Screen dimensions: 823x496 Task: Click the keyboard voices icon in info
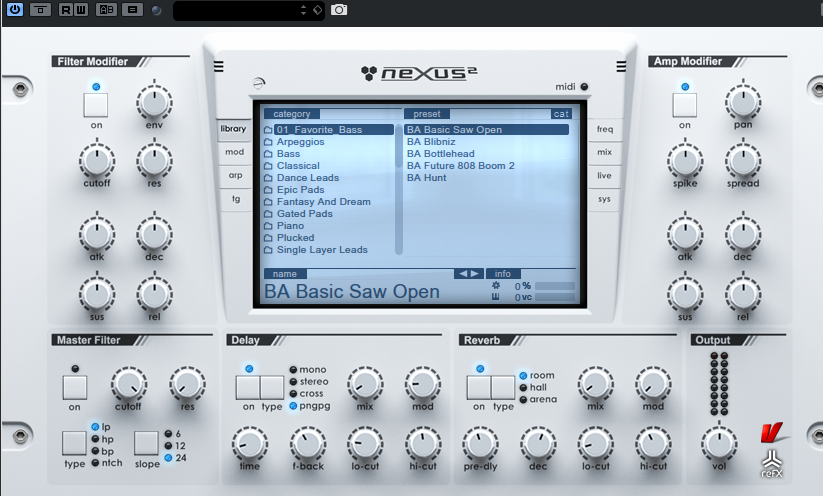(496, 297)
